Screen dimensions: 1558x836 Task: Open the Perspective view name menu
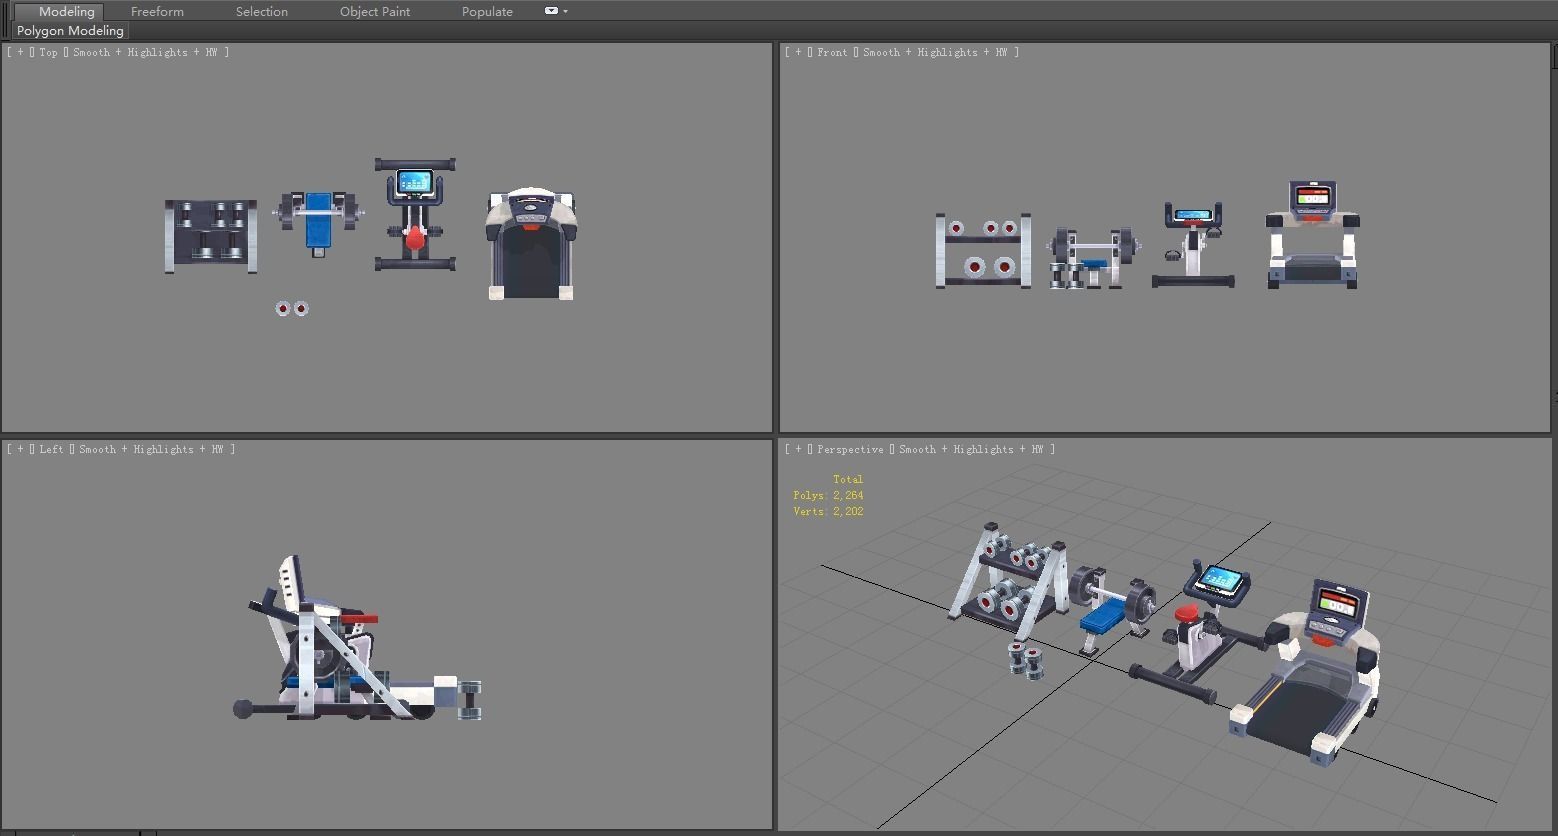point(850,449)
